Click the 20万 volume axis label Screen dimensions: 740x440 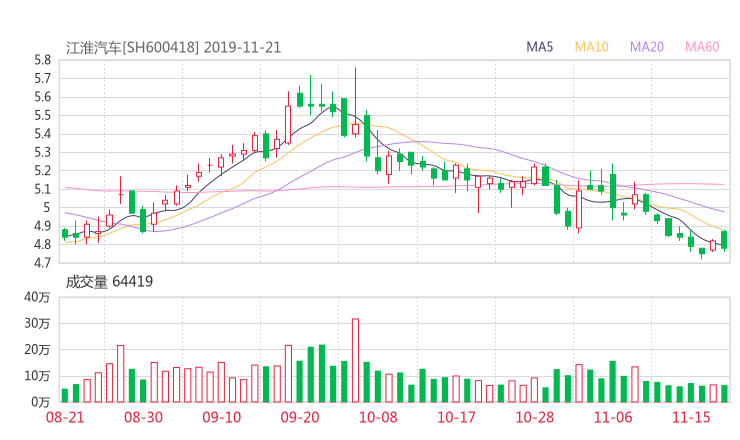[37, 350]
